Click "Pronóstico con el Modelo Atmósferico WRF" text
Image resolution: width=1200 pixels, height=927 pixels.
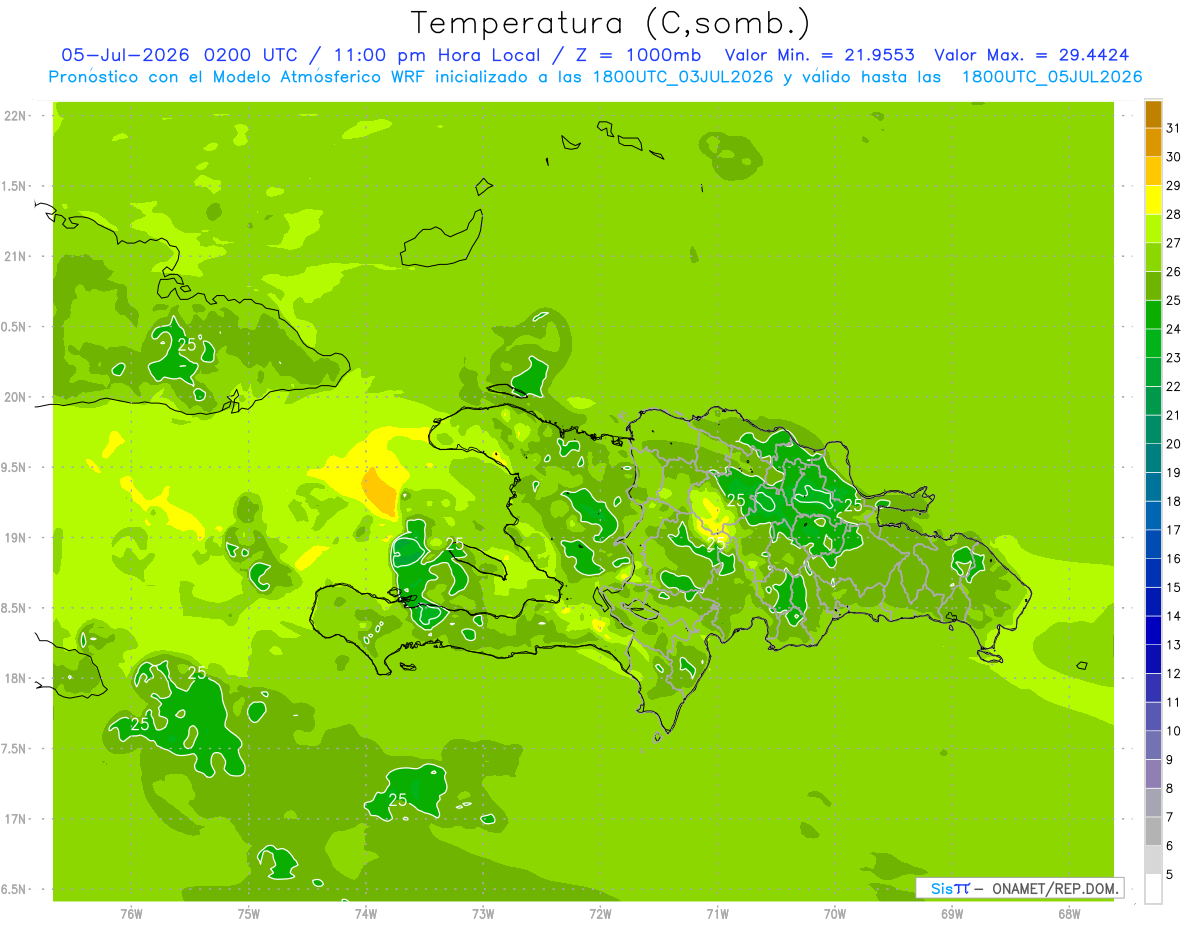(239, 77)
